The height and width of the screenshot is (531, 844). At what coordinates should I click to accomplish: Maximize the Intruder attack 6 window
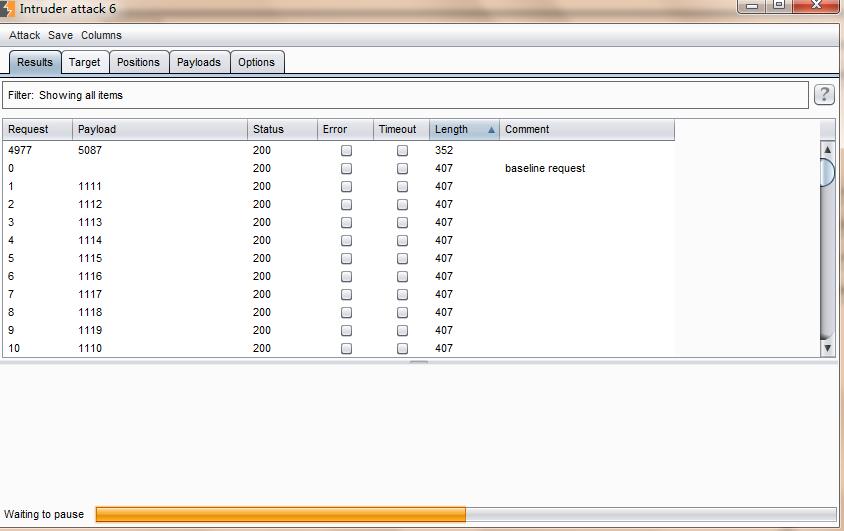point(779,5)
